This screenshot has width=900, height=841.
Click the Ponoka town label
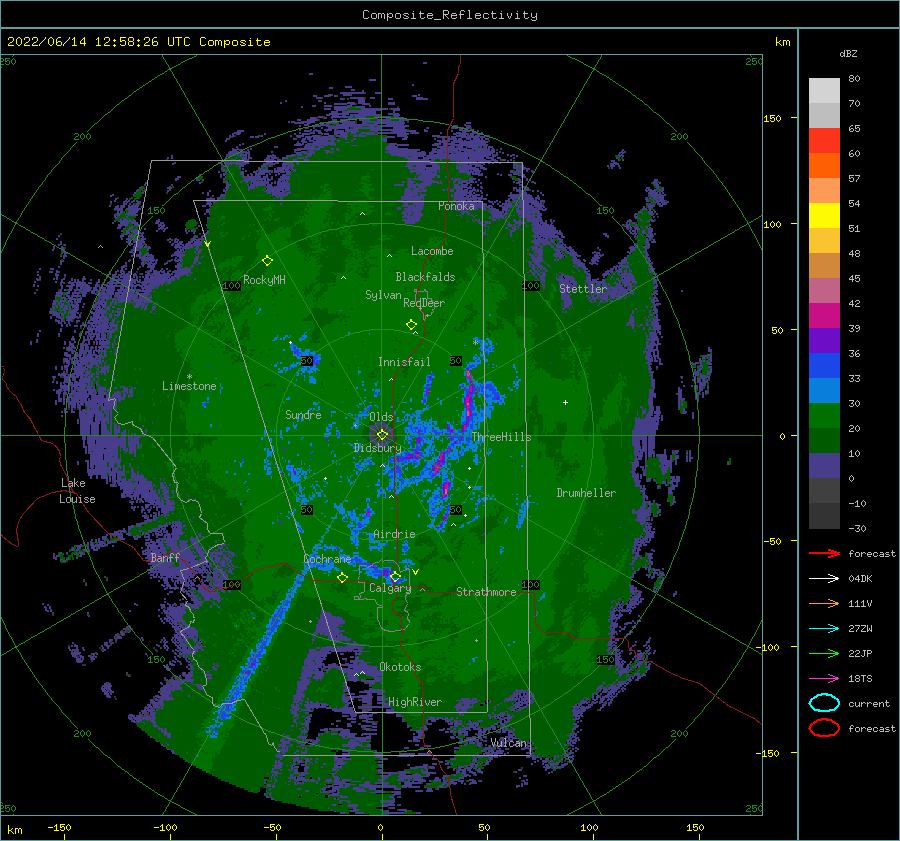456,206
